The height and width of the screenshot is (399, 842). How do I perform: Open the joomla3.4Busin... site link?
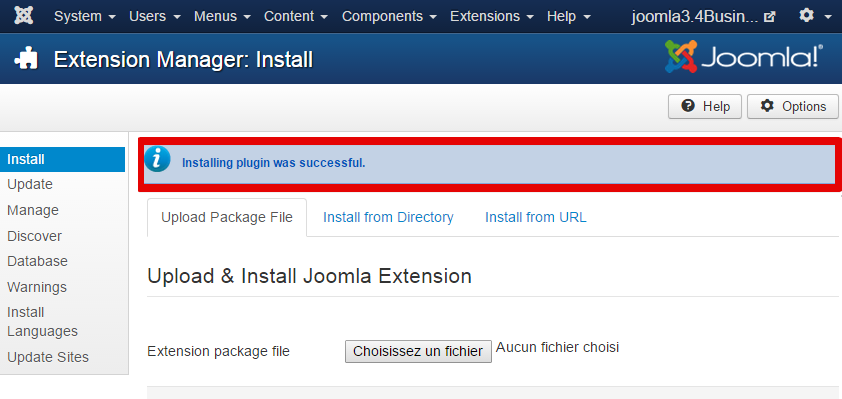[x=695, y=17]
